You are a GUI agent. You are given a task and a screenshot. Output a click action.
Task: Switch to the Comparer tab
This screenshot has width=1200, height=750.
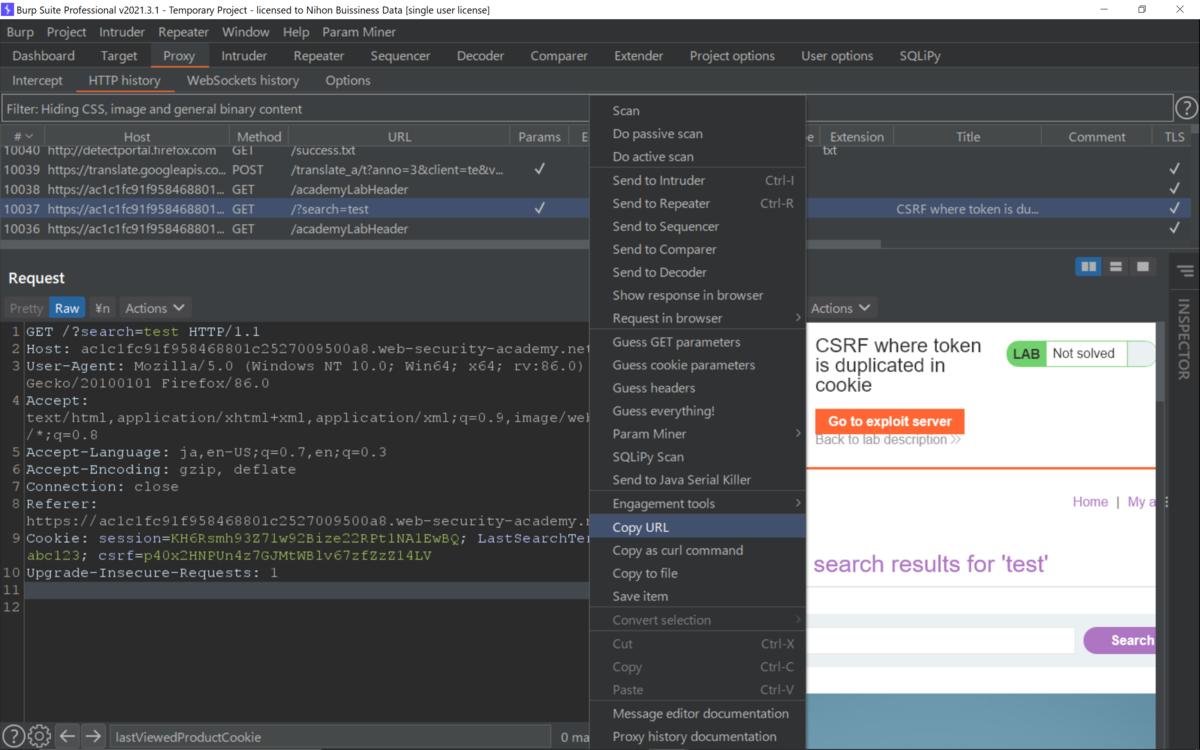[559, 56]
